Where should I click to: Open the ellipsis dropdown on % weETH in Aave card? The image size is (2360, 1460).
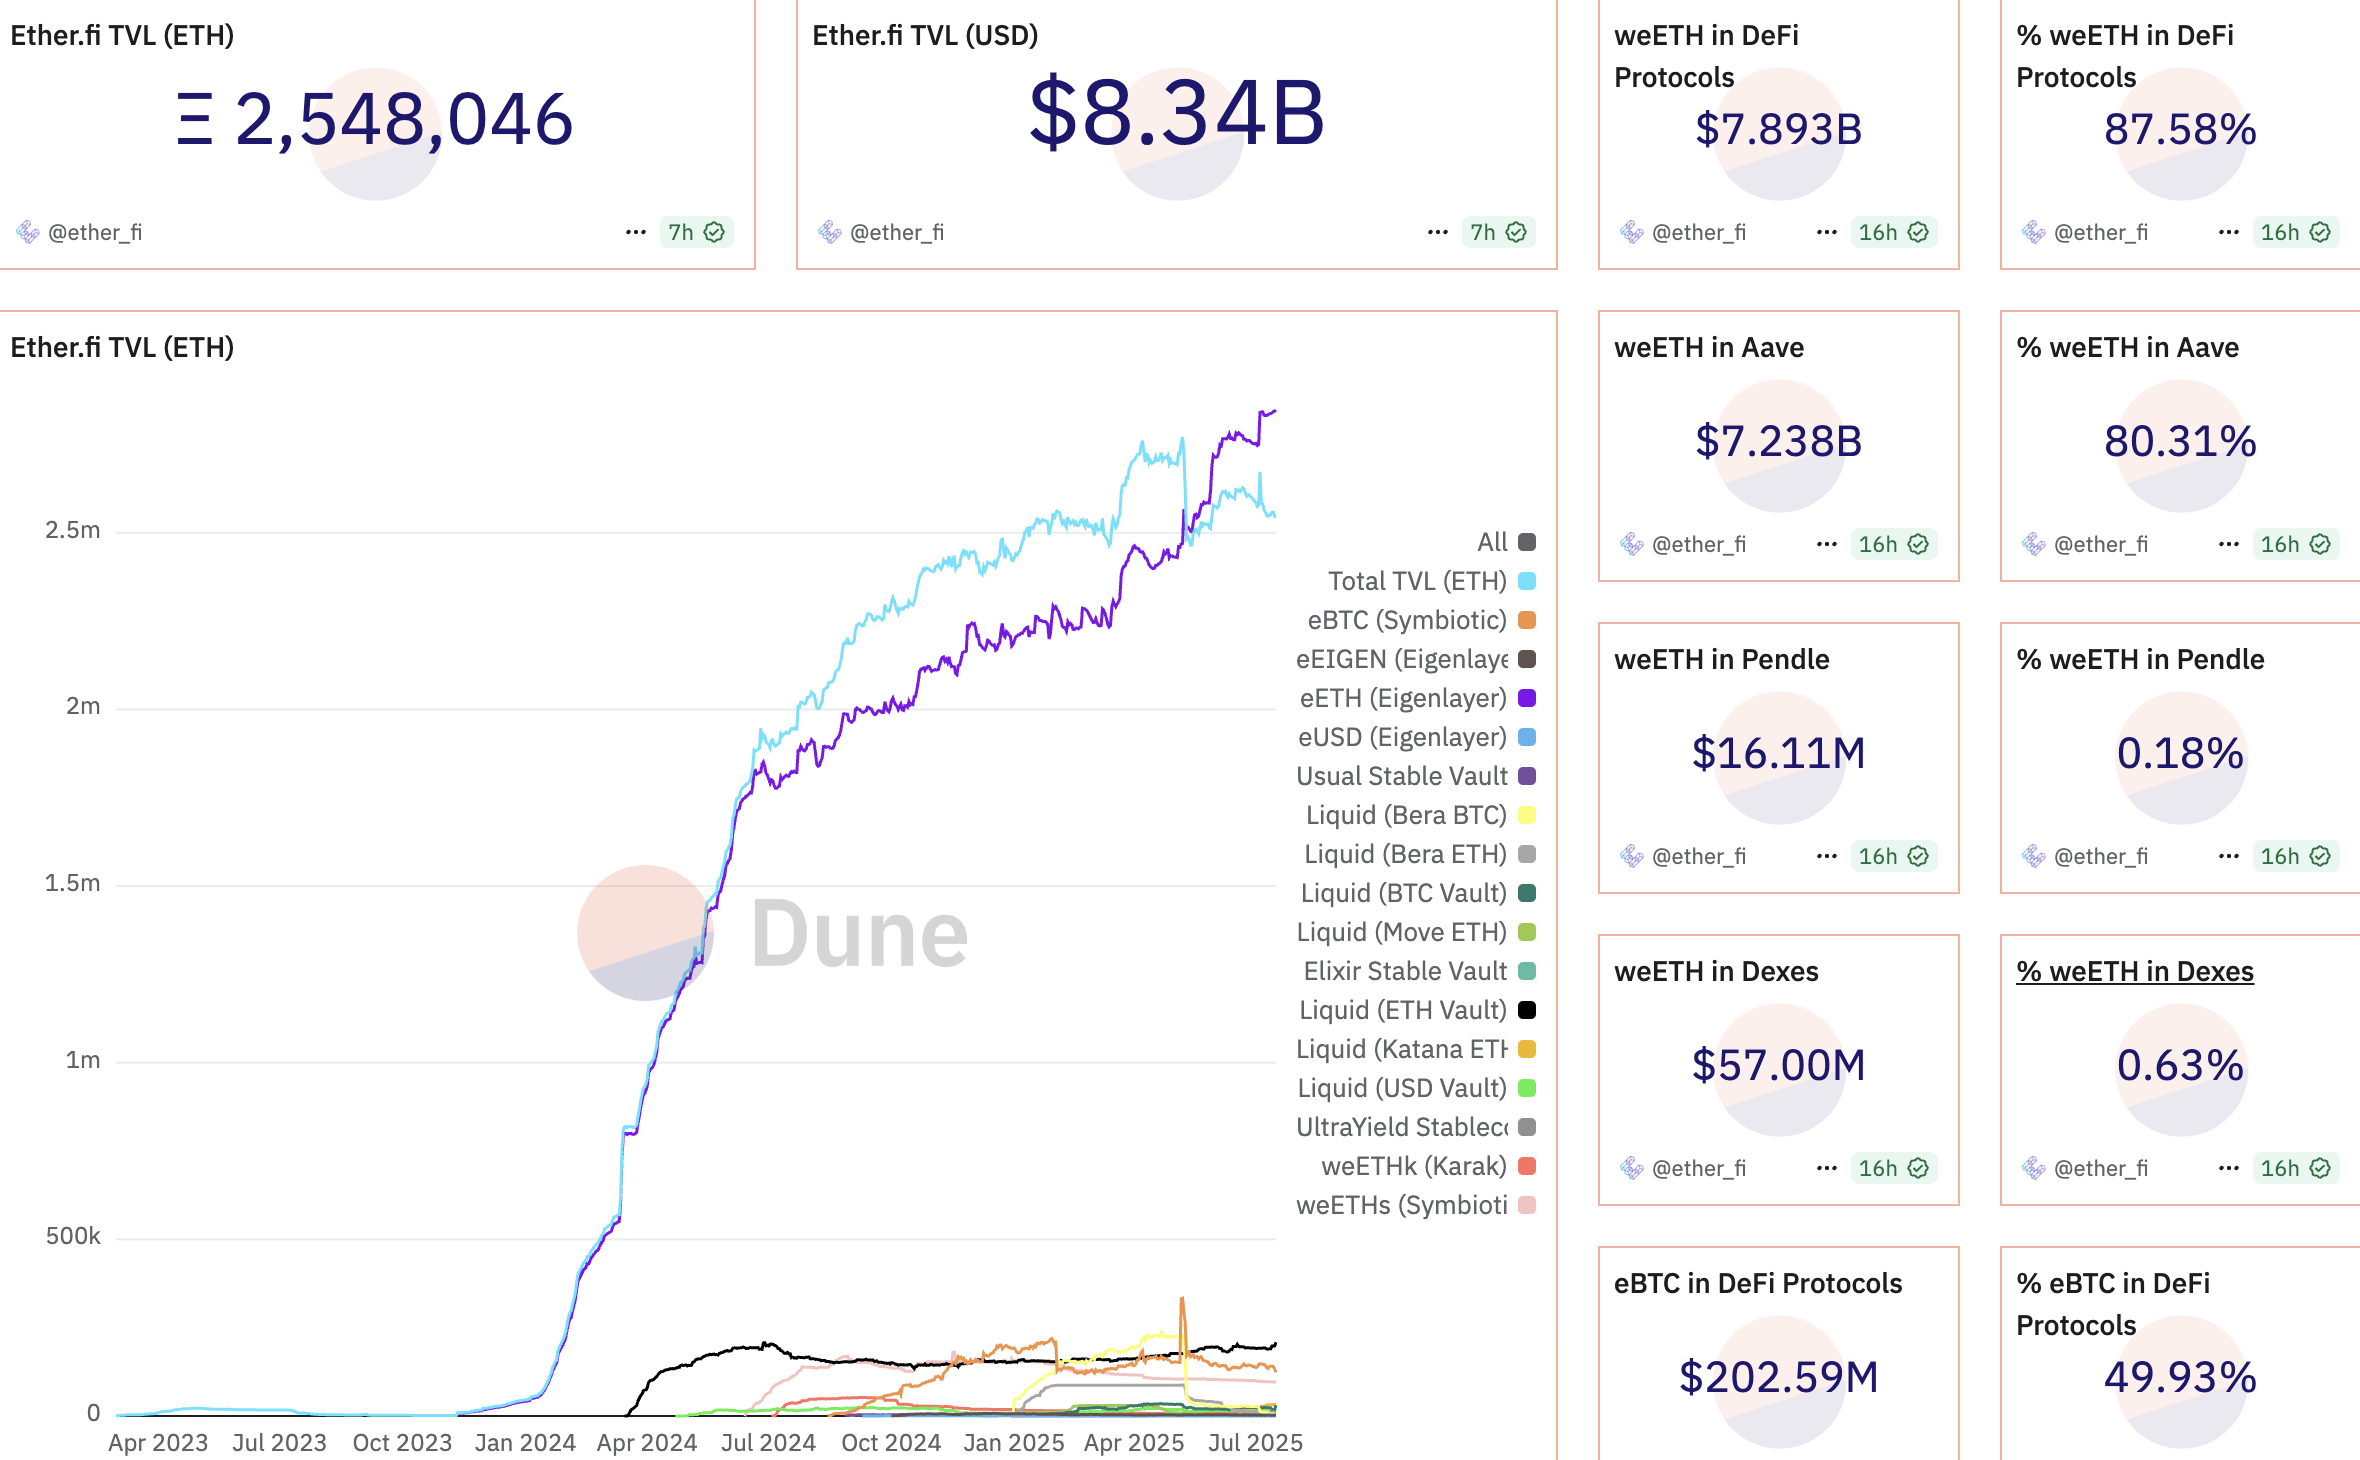(x=2228, y=545)
